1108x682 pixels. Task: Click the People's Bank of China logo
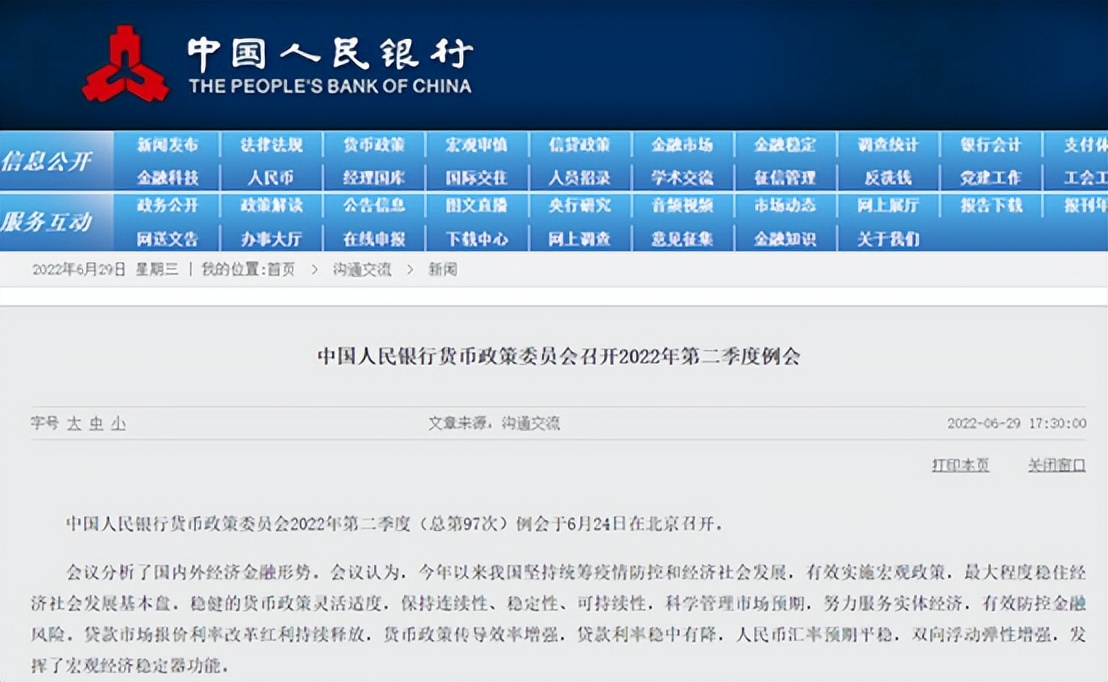[x=125, y=64]
